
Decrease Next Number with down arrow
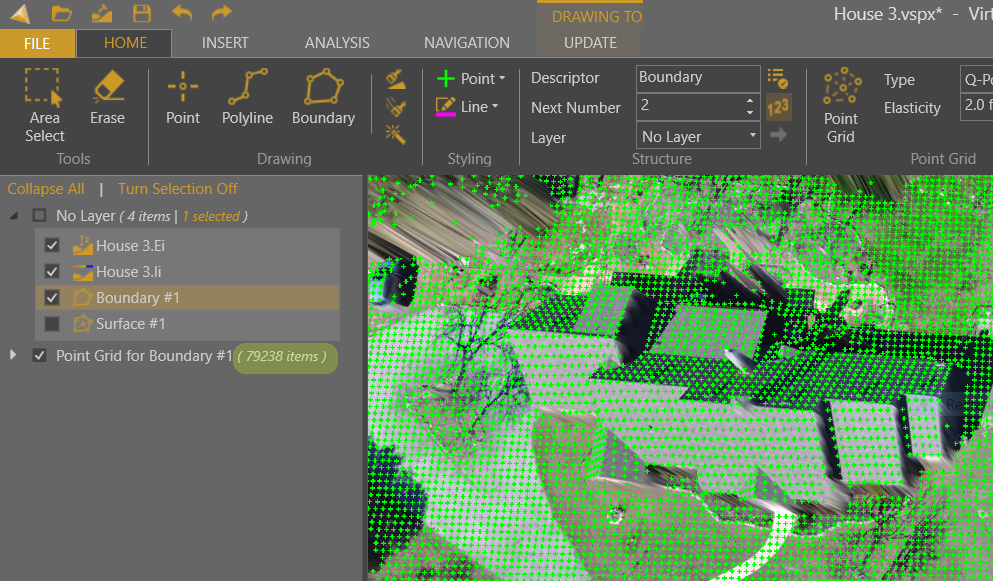(x=750, y=112)
